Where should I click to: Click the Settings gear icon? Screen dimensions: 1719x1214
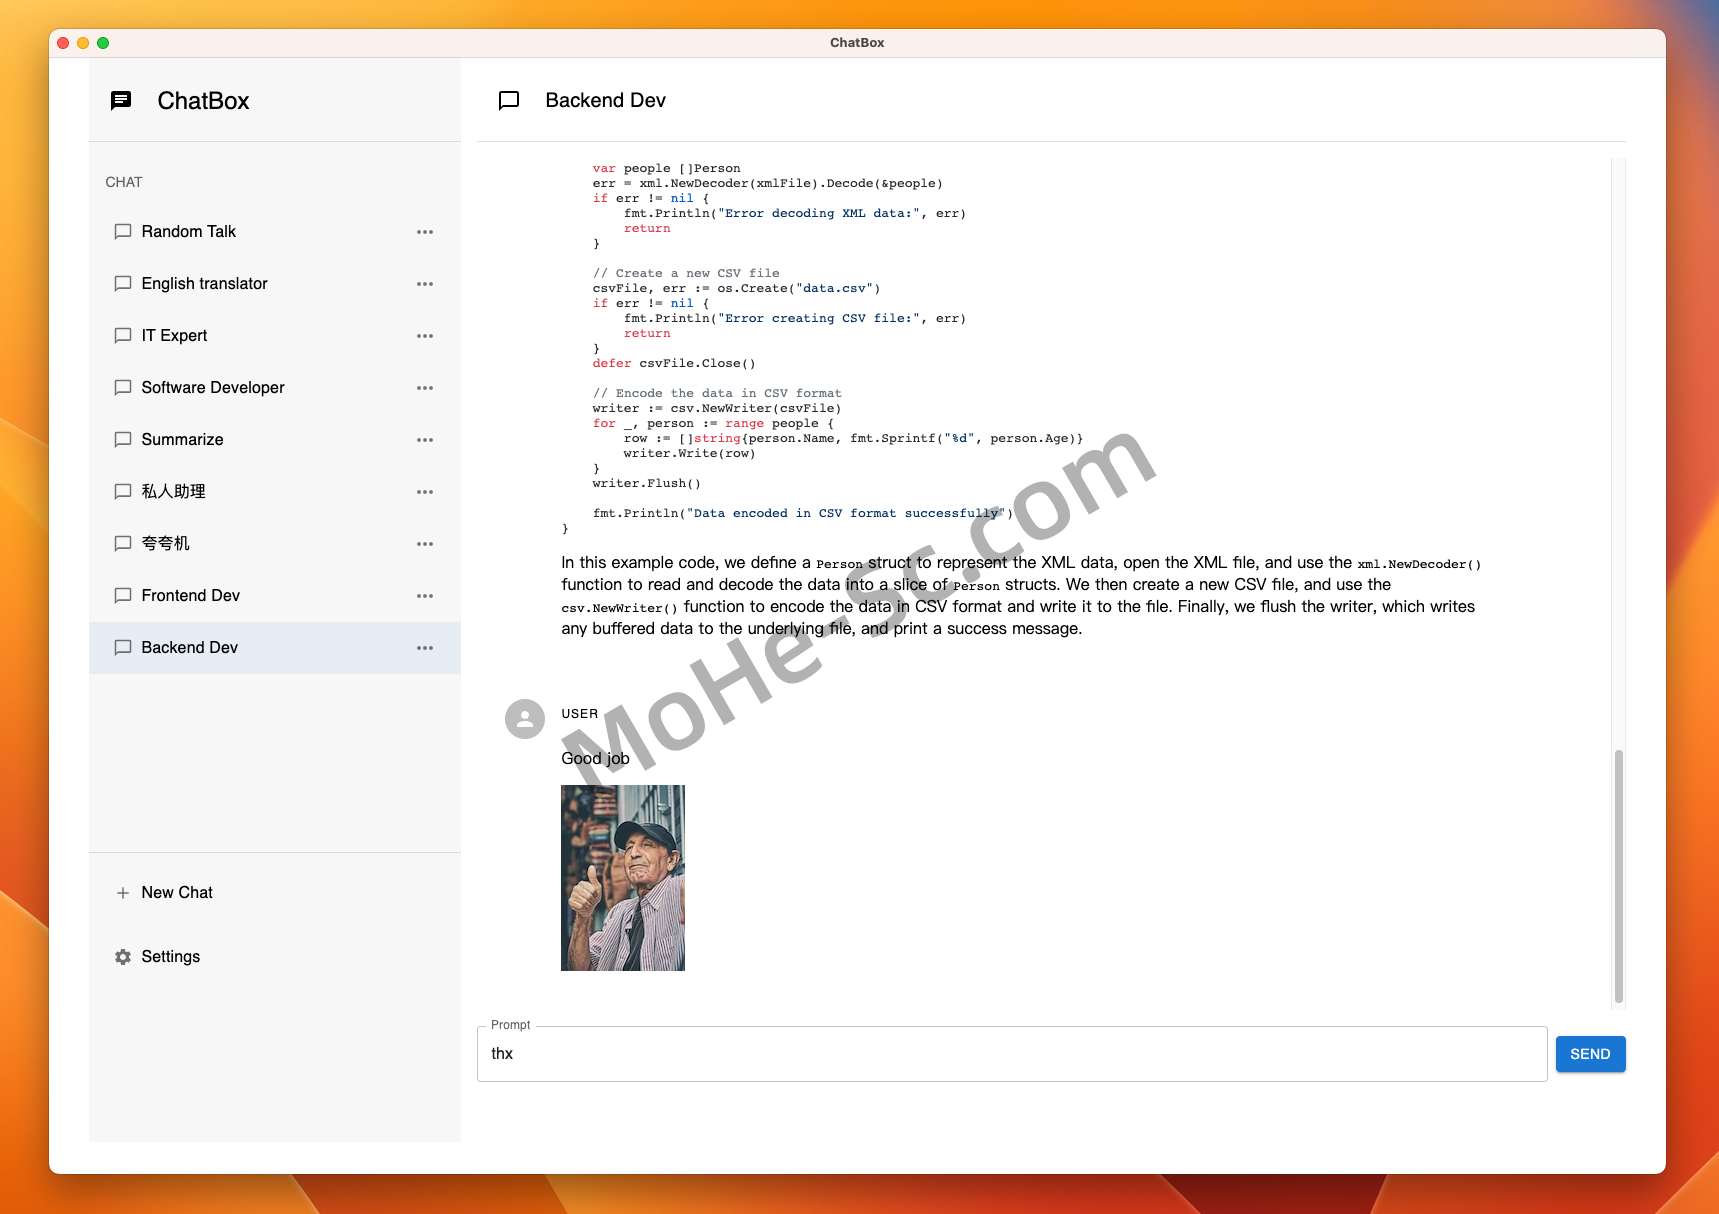123,957
